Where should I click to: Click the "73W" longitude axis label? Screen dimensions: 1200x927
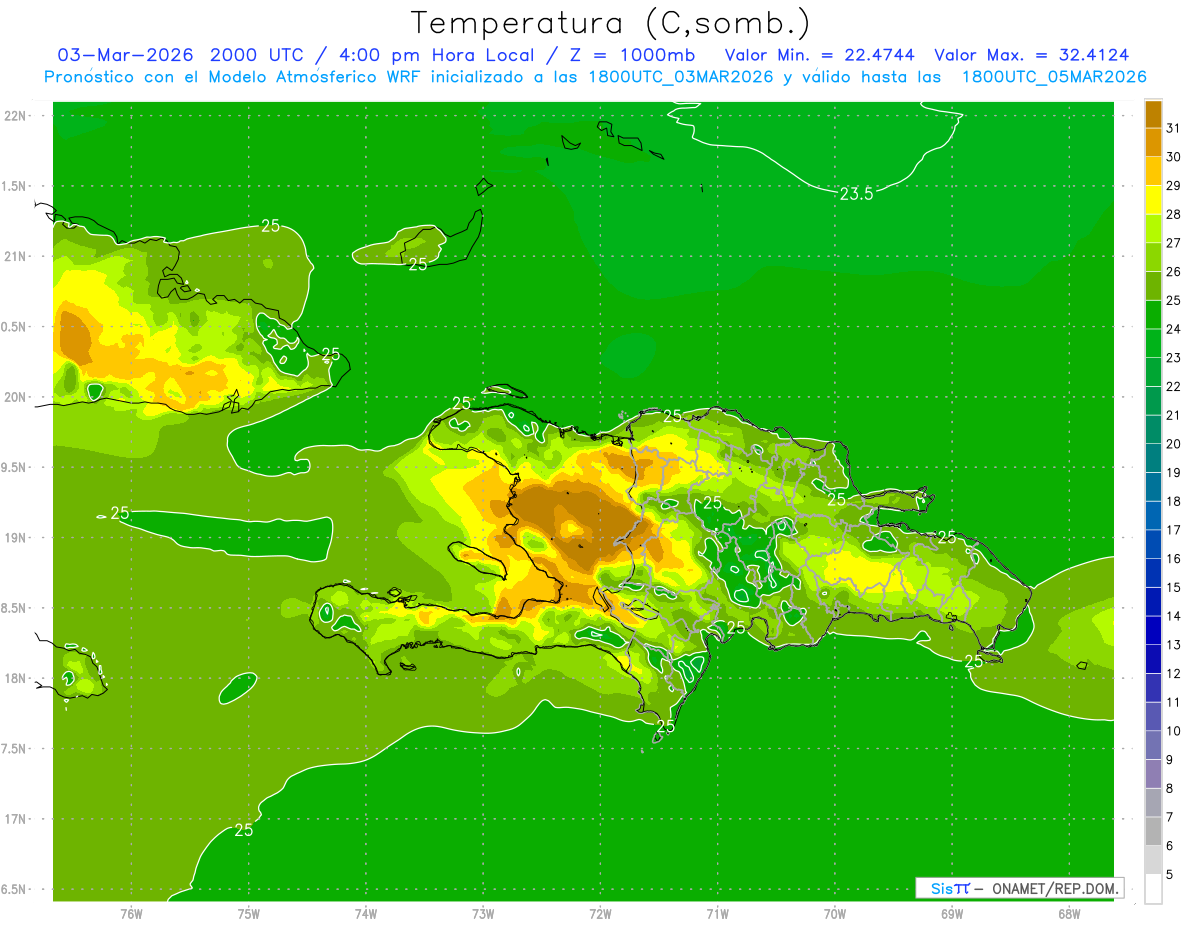pos(483,914)
